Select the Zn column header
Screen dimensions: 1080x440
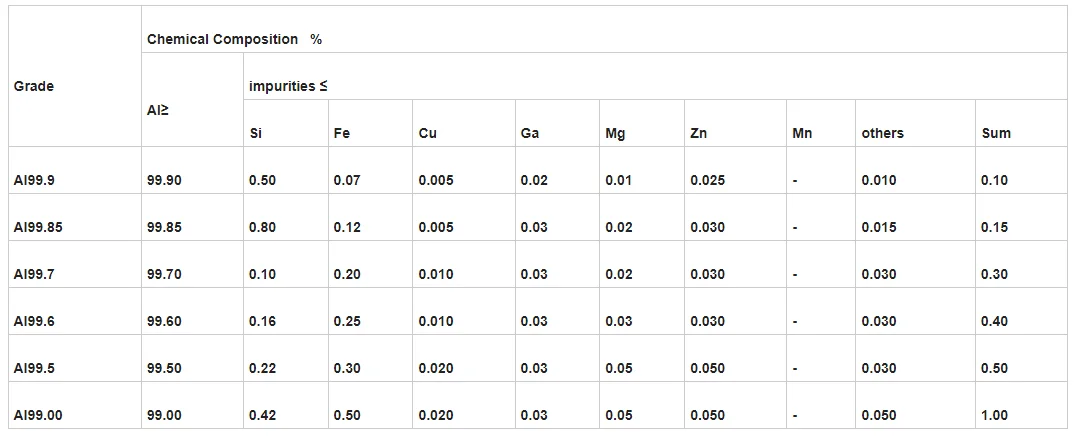pyautogui.click(x=699, y=133)
